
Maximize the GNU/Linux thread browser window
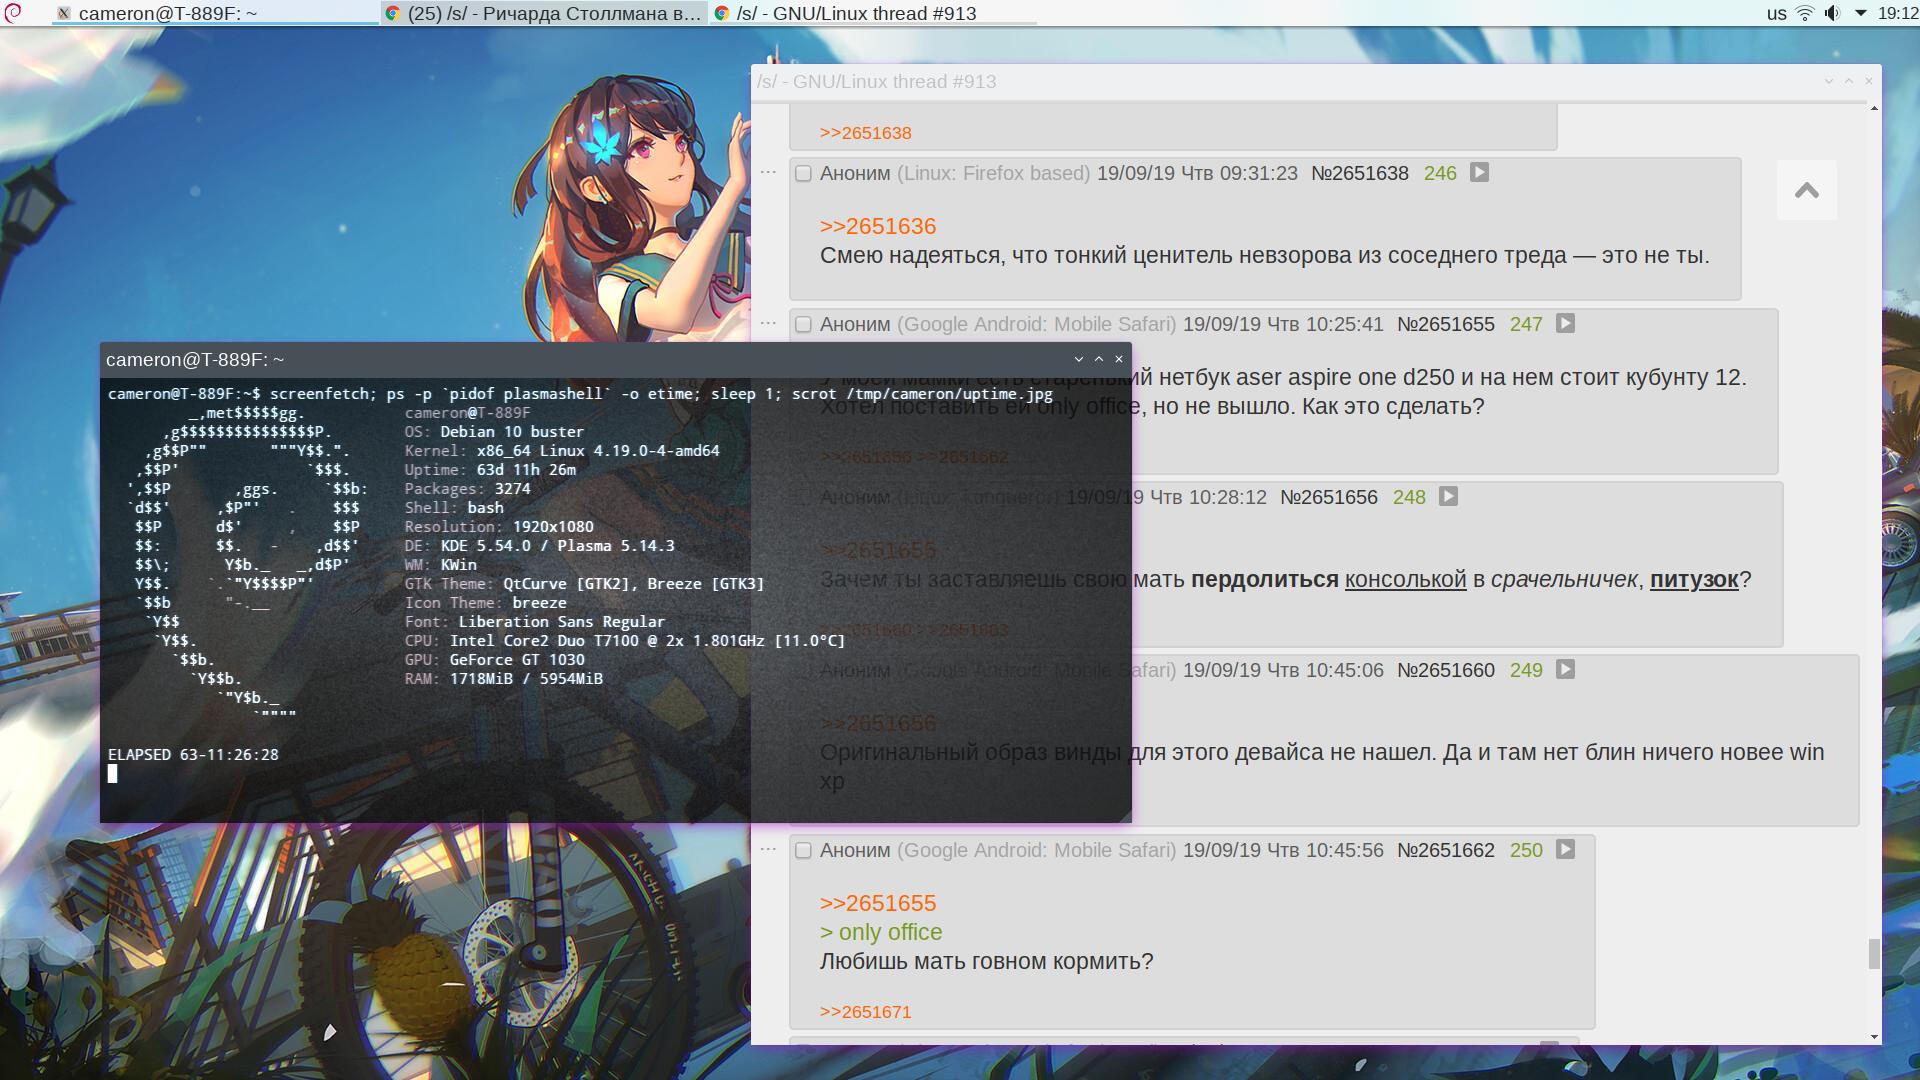tap(1848, 81)
